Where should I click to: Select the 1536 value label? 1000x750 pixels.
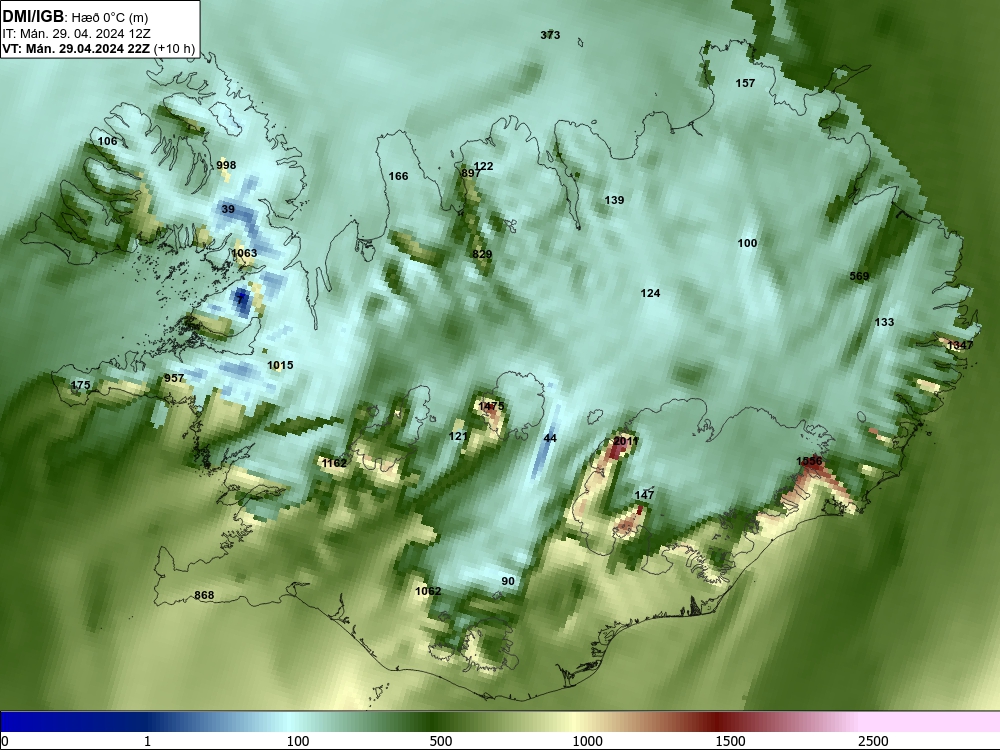coord(809,461)
